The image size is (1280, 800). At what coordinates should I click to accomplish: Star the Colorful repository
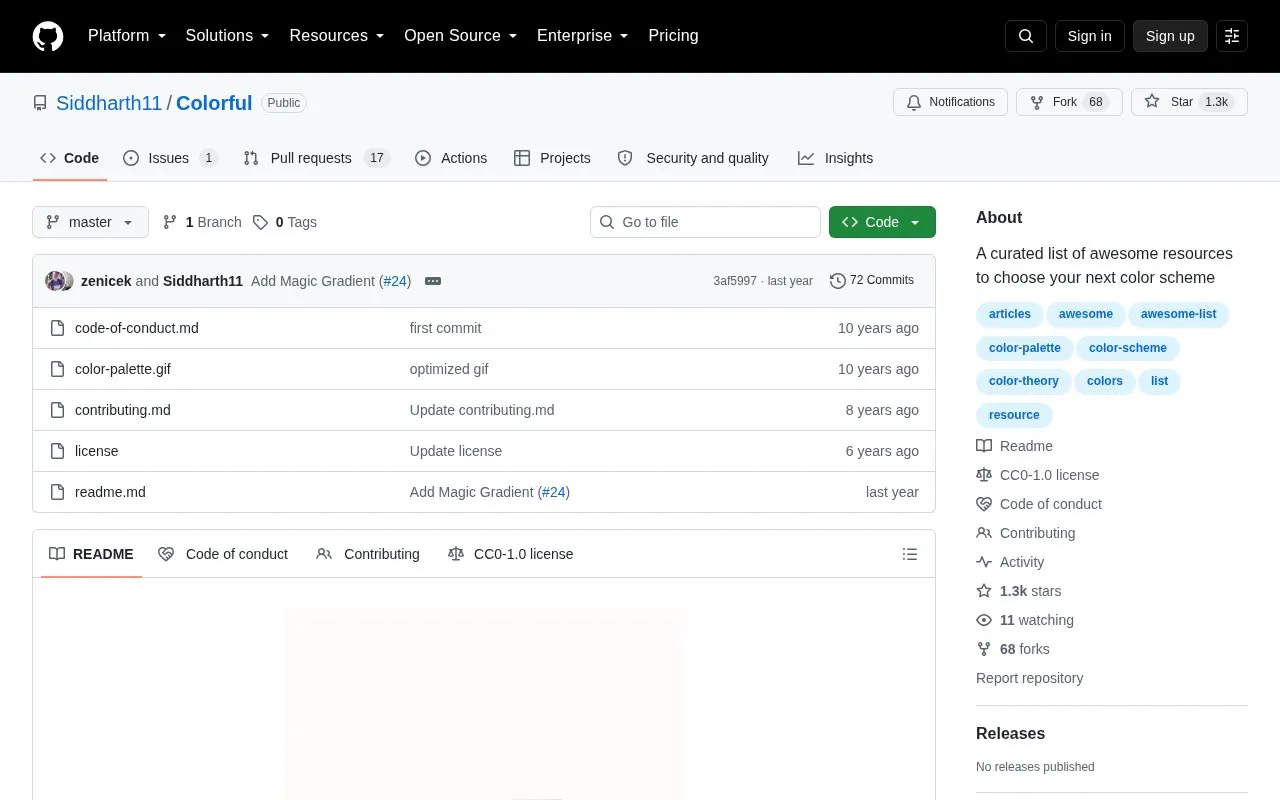pos(1189,102)
